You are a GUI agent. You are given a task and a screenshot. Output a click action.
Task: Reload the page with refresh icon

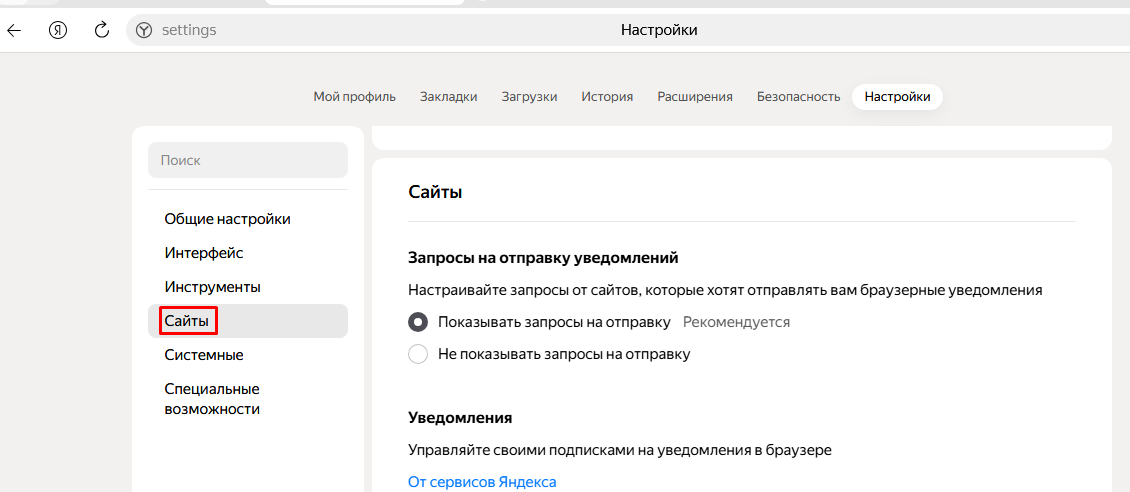click(x=102, y=30)
